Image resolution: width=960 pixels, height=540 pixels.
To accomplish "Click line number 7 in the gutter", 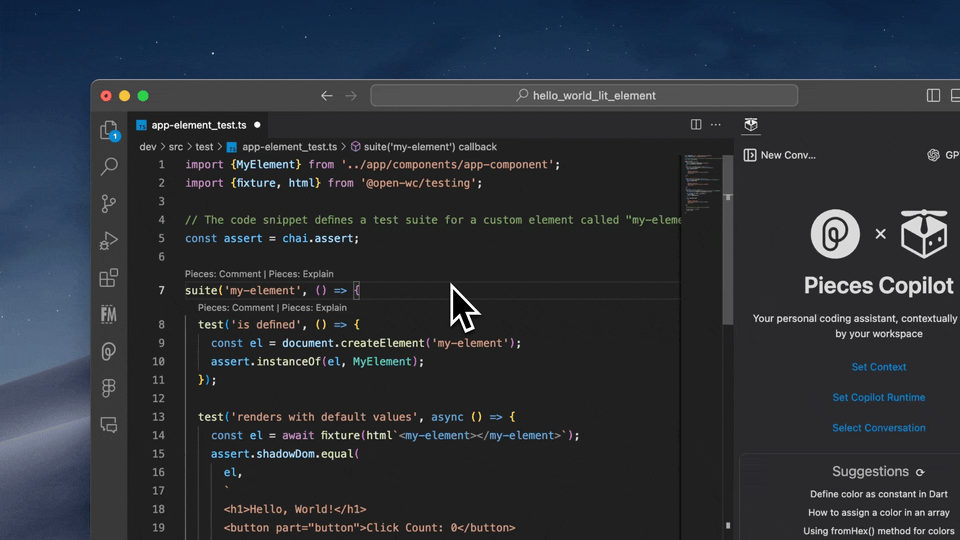I will [161, 290].
